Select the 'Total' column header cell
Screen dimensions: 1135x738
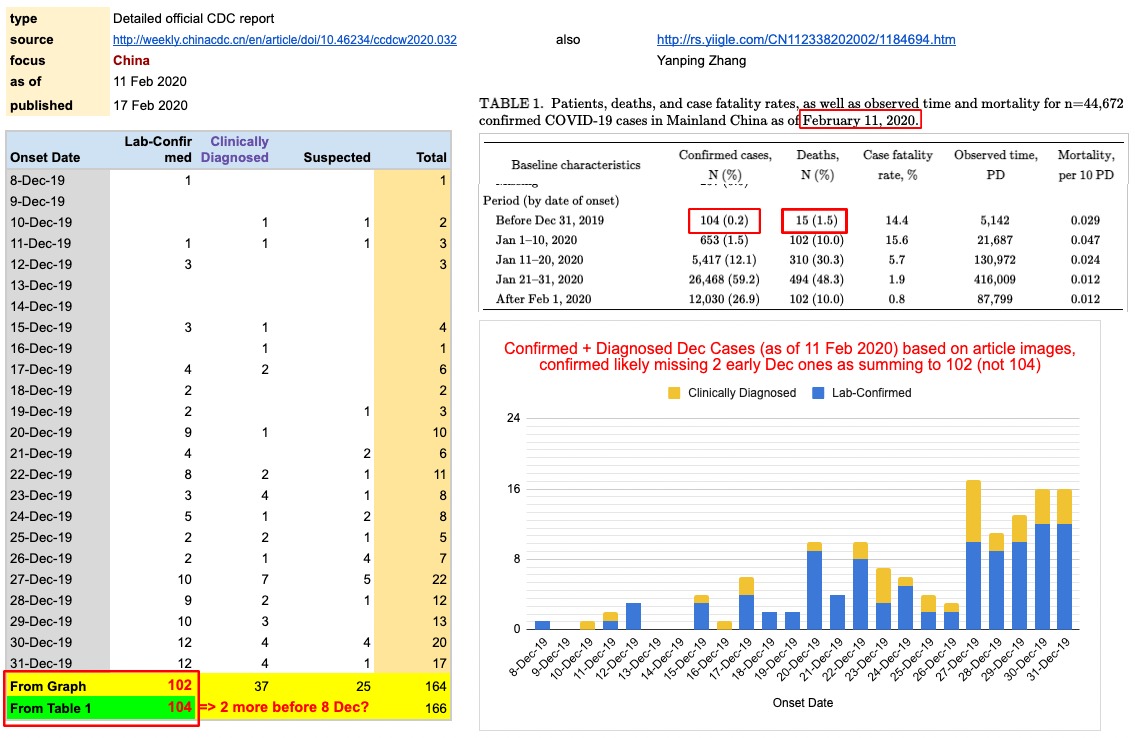(431, 157)
